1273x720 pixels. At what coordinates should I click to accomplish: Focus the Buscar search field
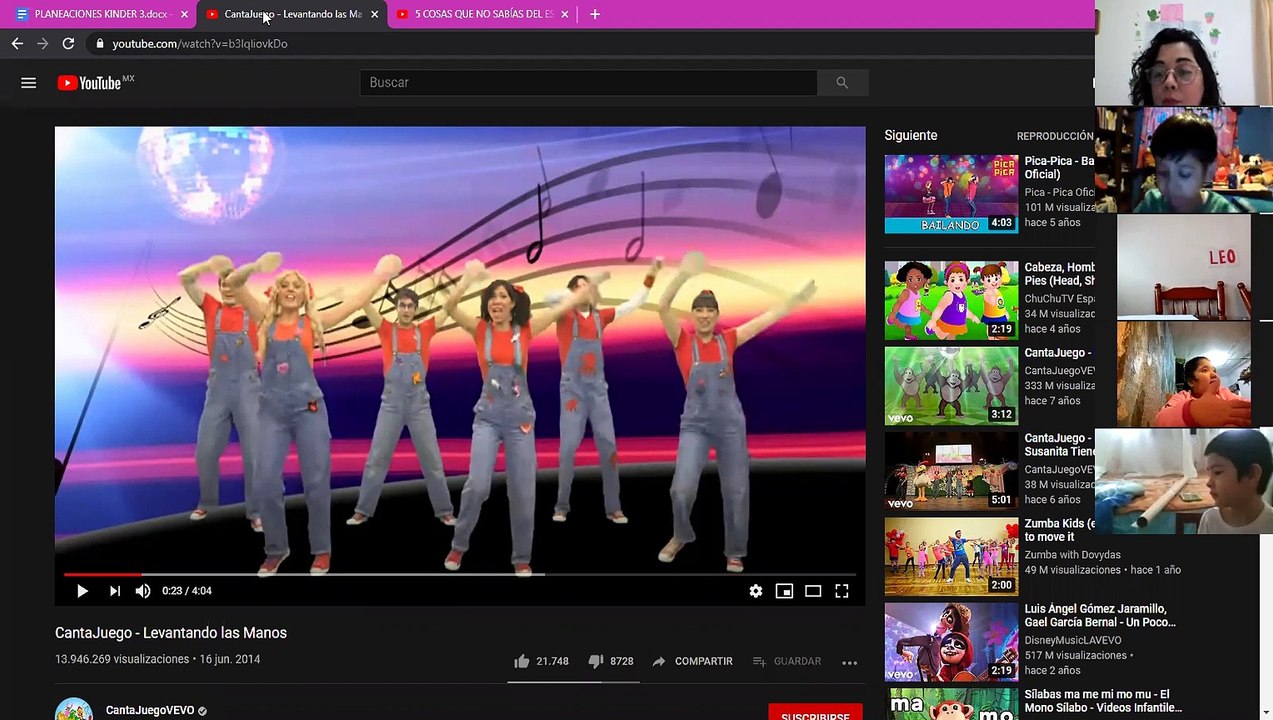click(588, 83)
